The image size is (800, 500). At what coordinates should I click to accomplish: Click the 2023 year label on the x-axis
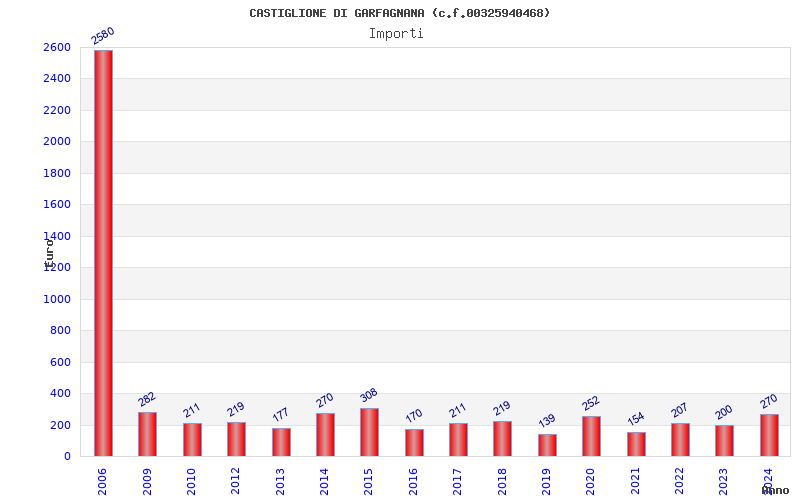pos(723,482)
